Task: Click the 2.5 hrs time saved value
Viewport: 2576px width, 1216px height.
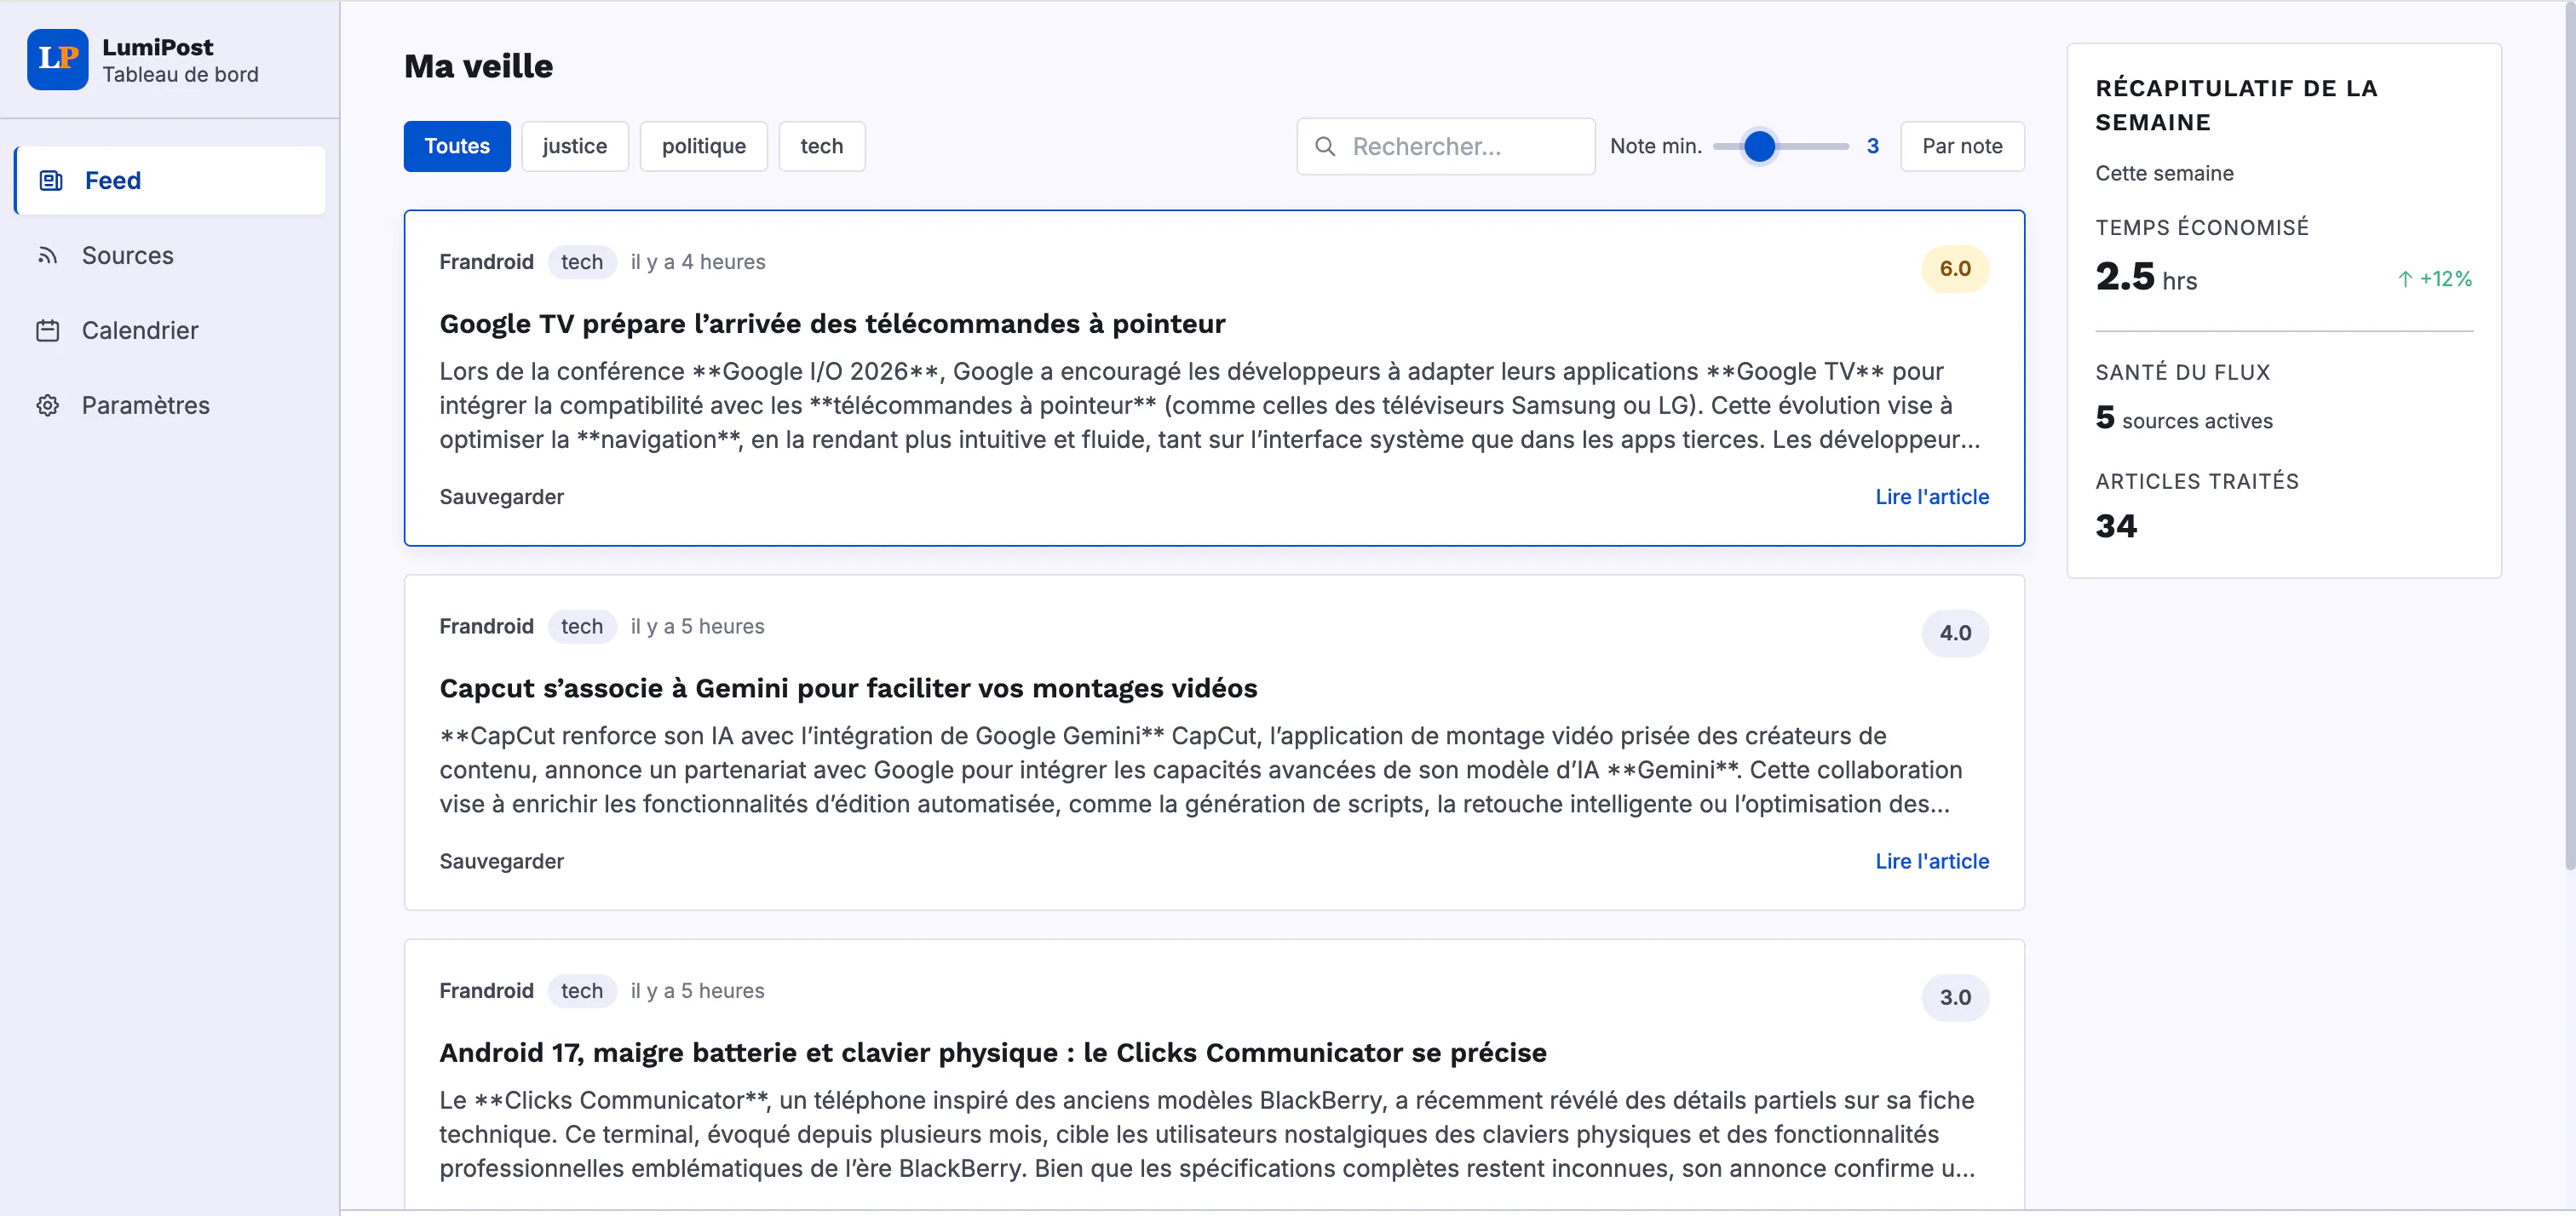Action: (2146, 277)
